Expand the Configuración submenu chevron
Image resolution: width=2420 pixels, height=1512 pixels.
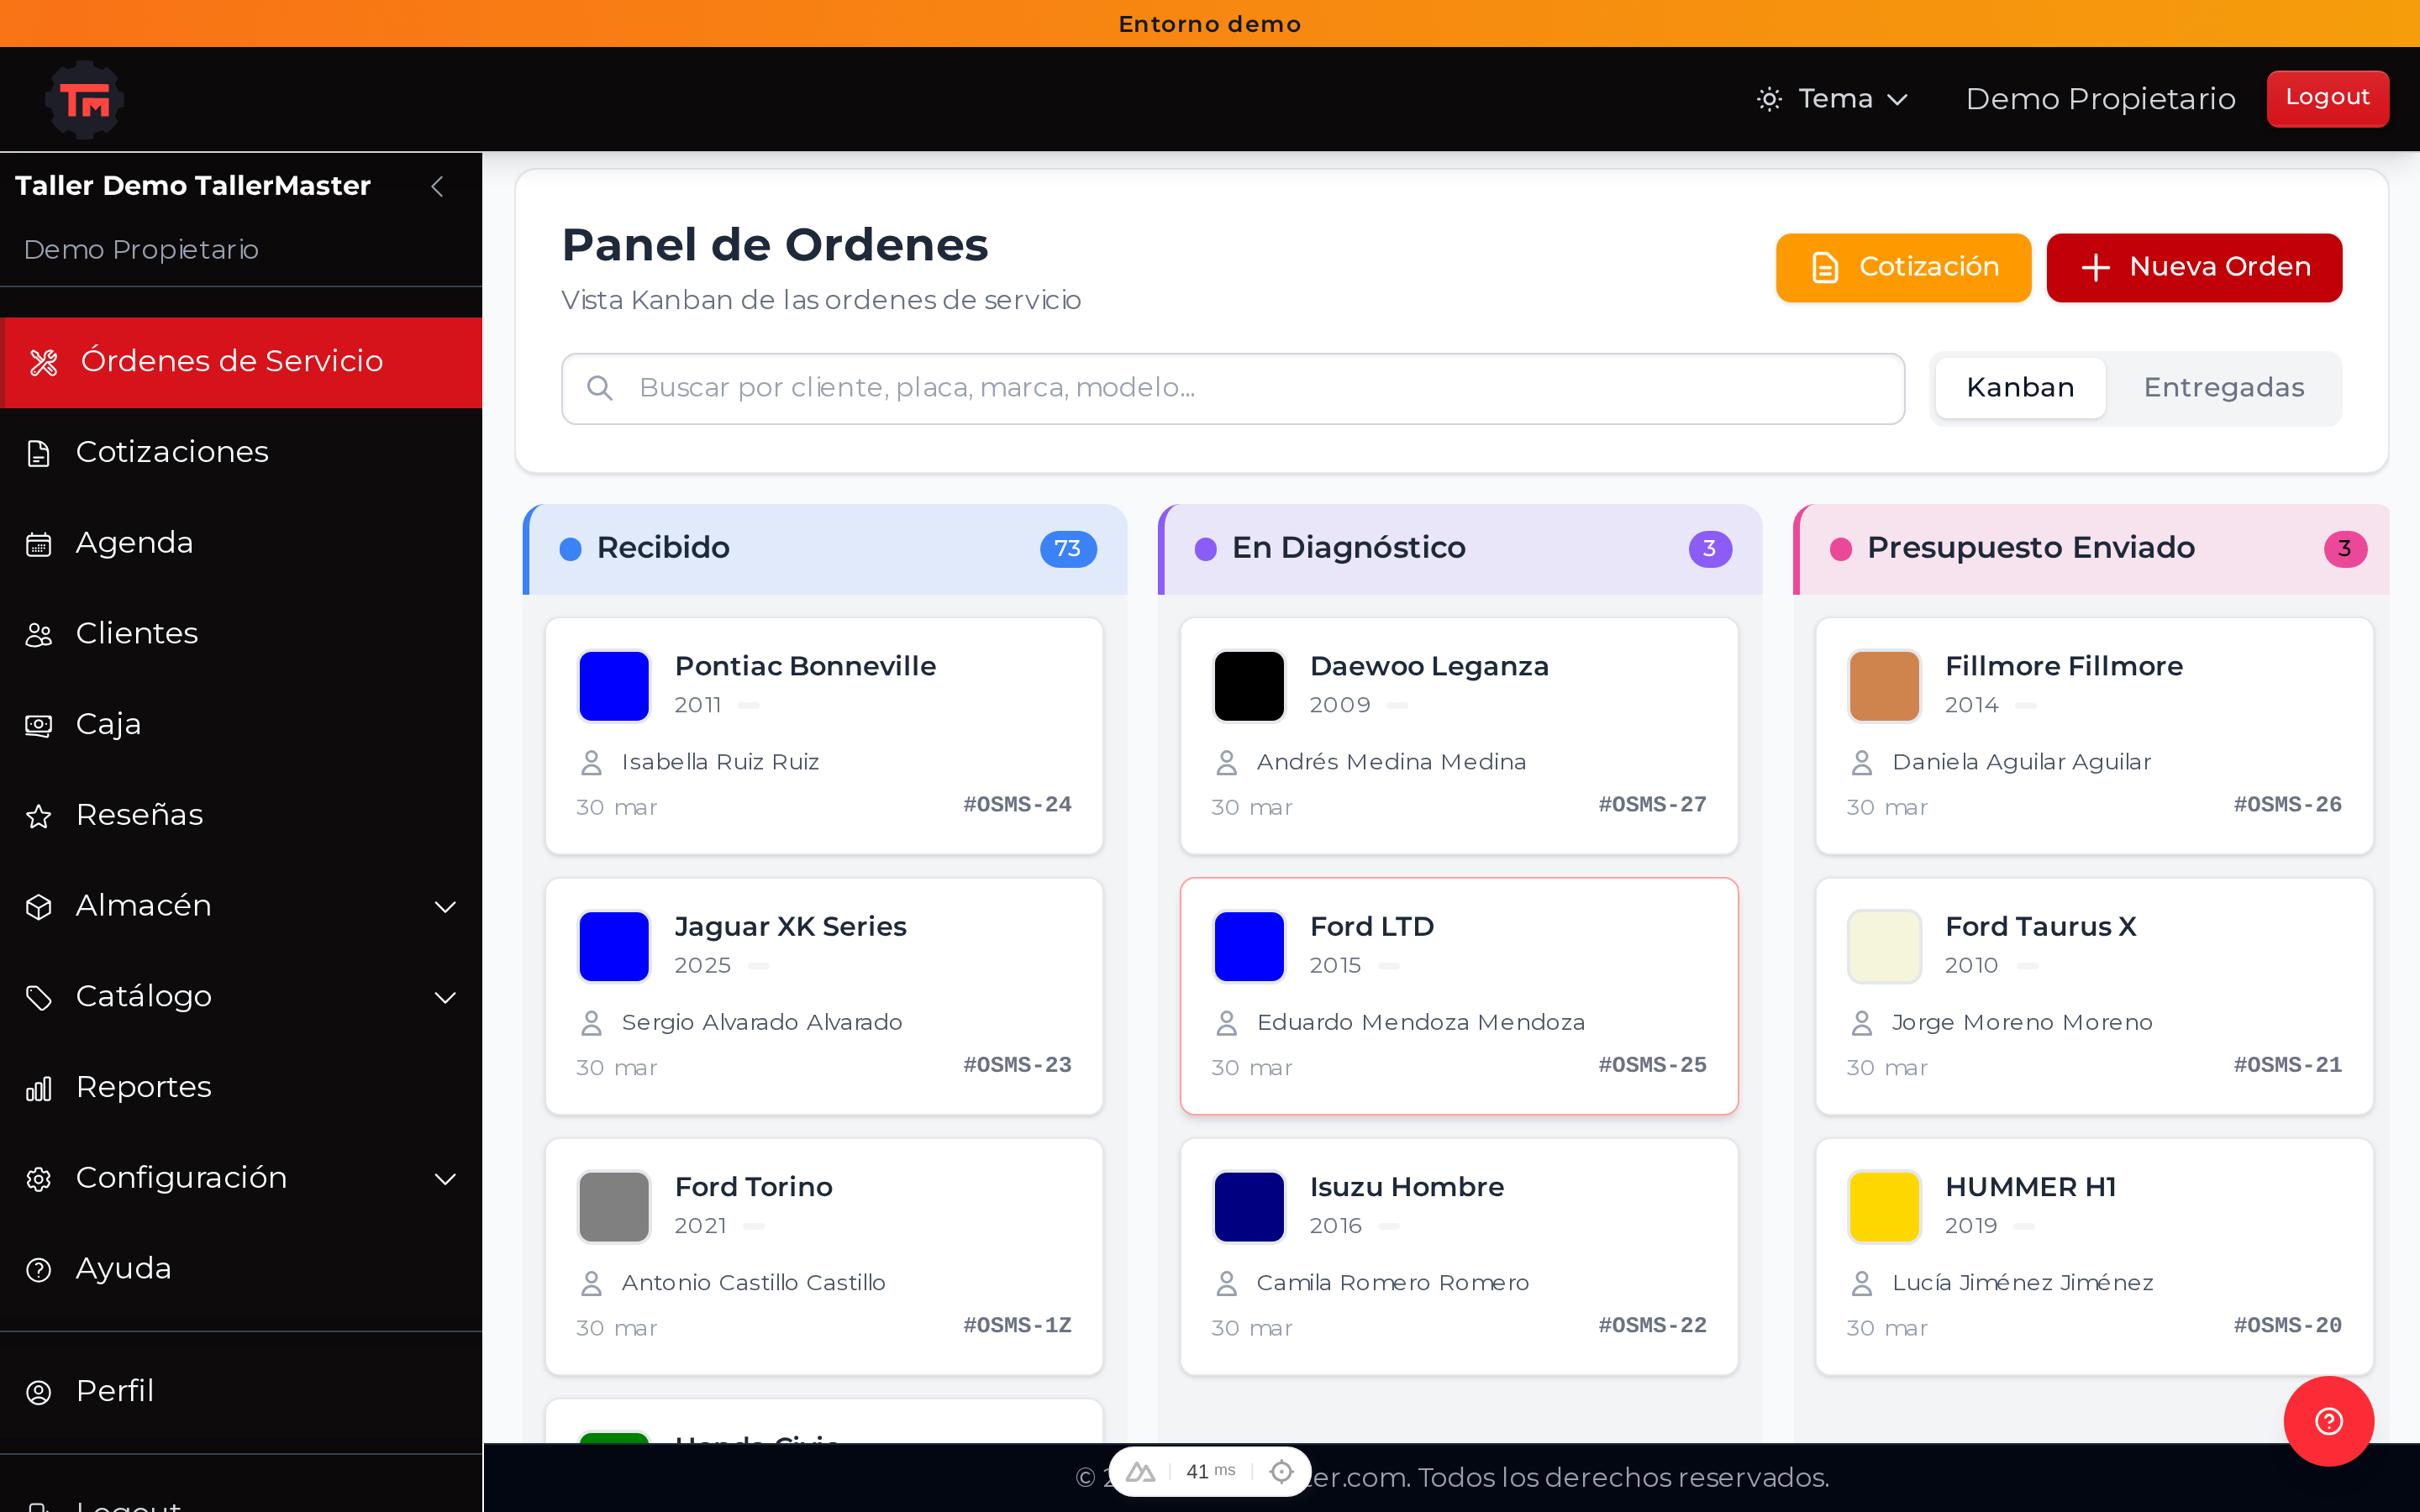coord(445,1179)
